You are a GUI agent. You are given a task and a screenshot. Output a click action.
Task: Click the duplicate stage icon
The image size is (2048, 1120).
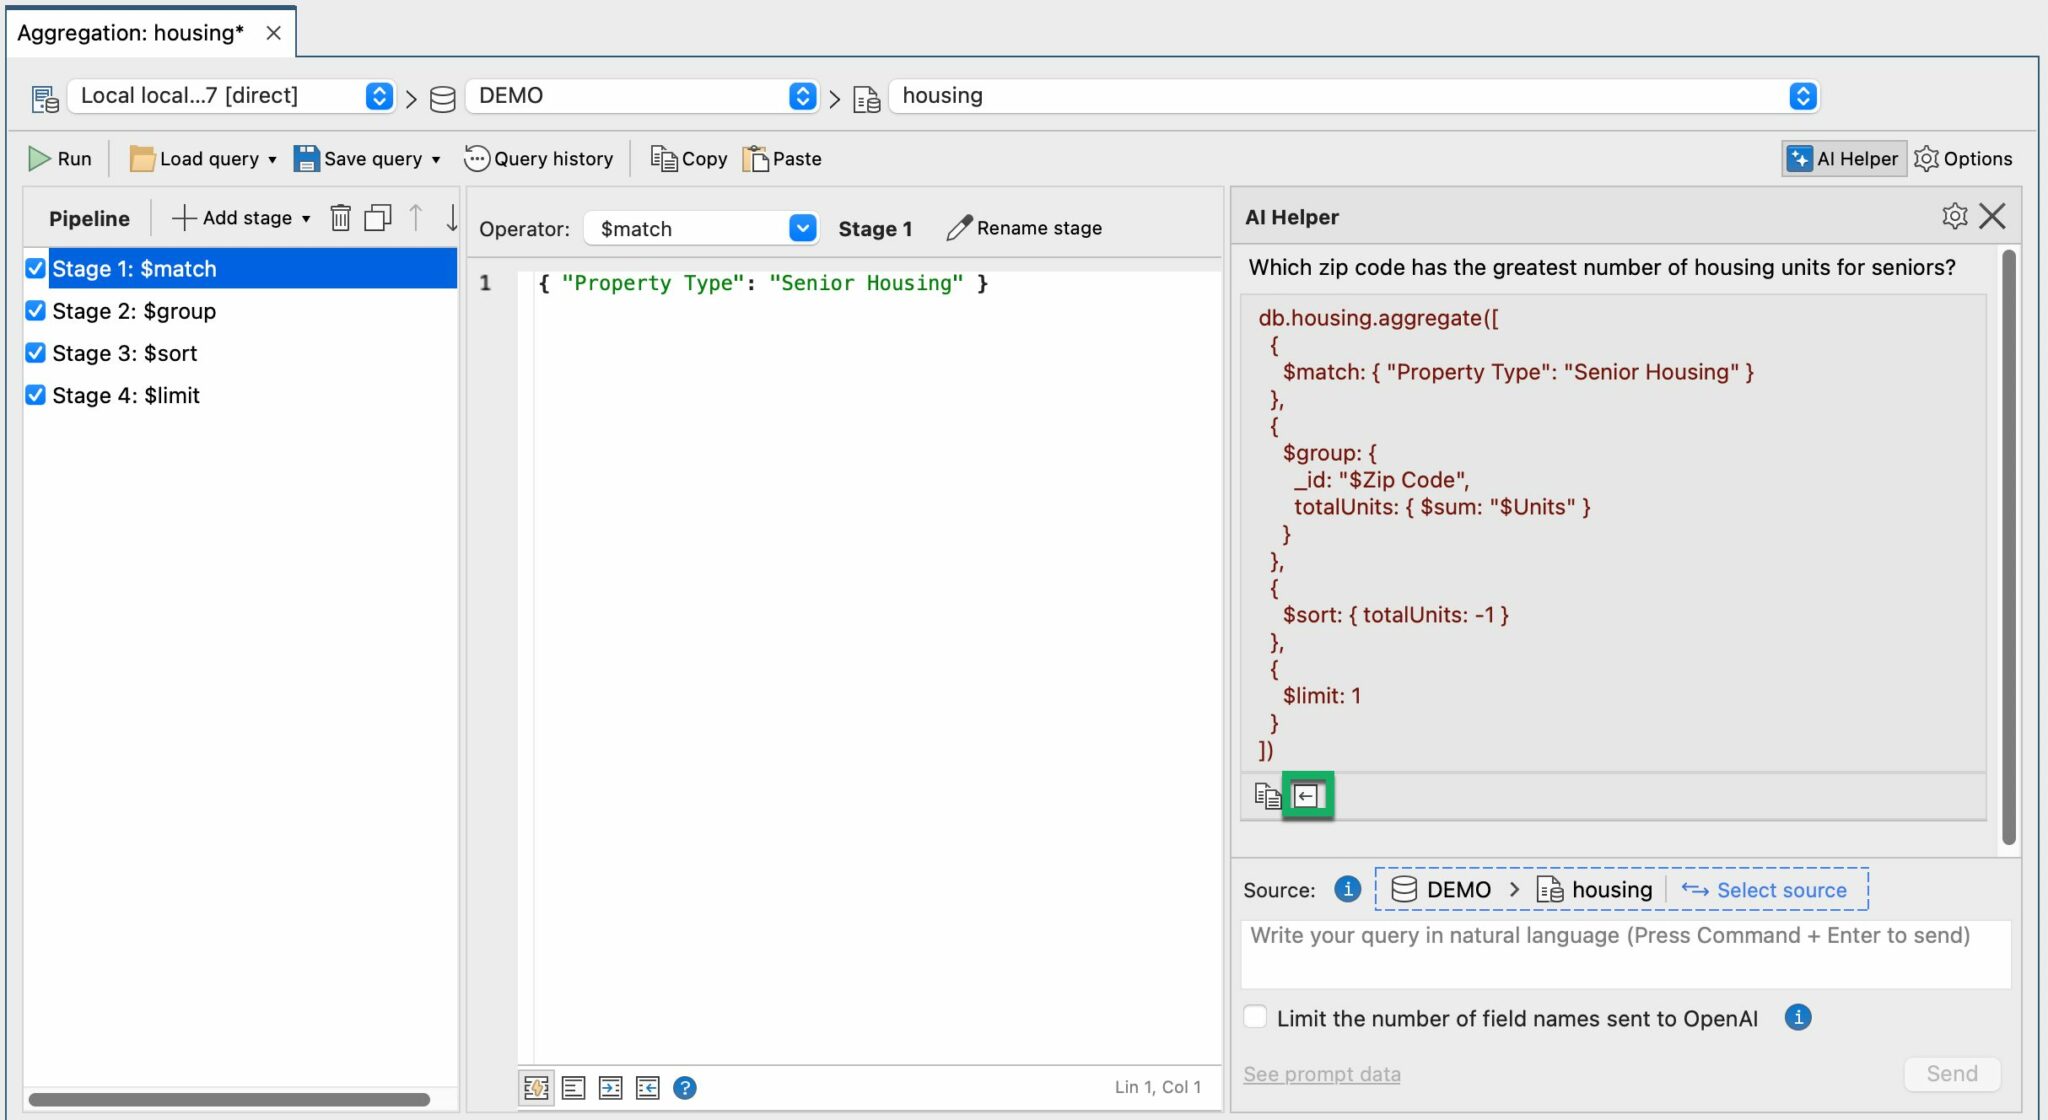pos(377,218)
